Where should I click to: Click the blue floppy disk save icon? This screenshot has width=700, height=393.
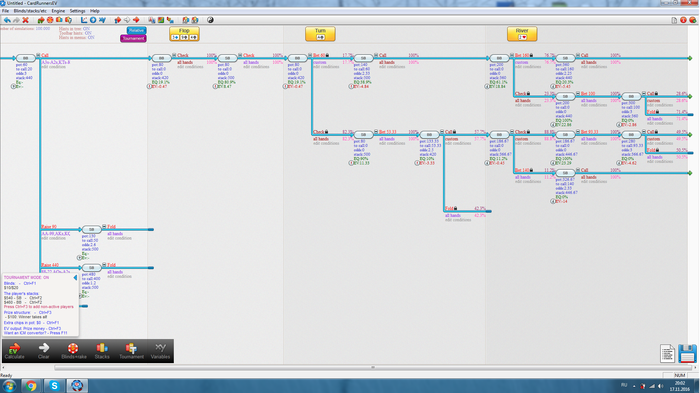coord(688,354)
